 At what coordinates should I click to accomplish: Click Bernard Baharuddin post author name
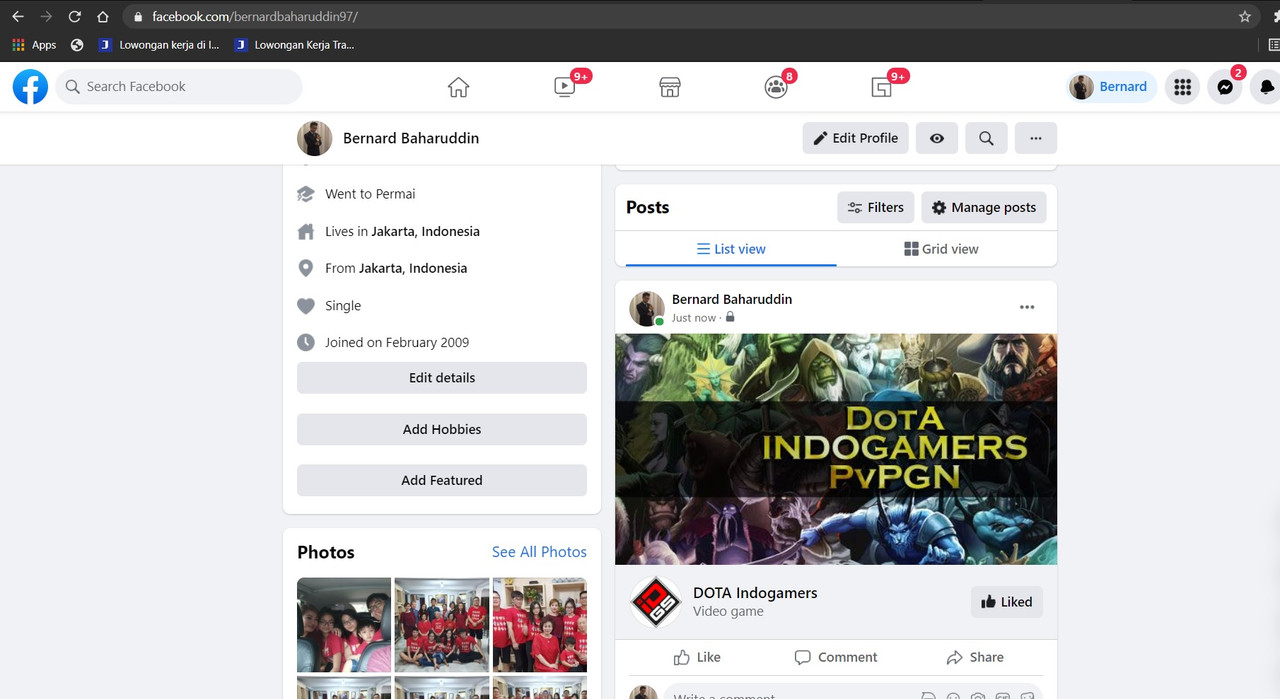point(732,299)
